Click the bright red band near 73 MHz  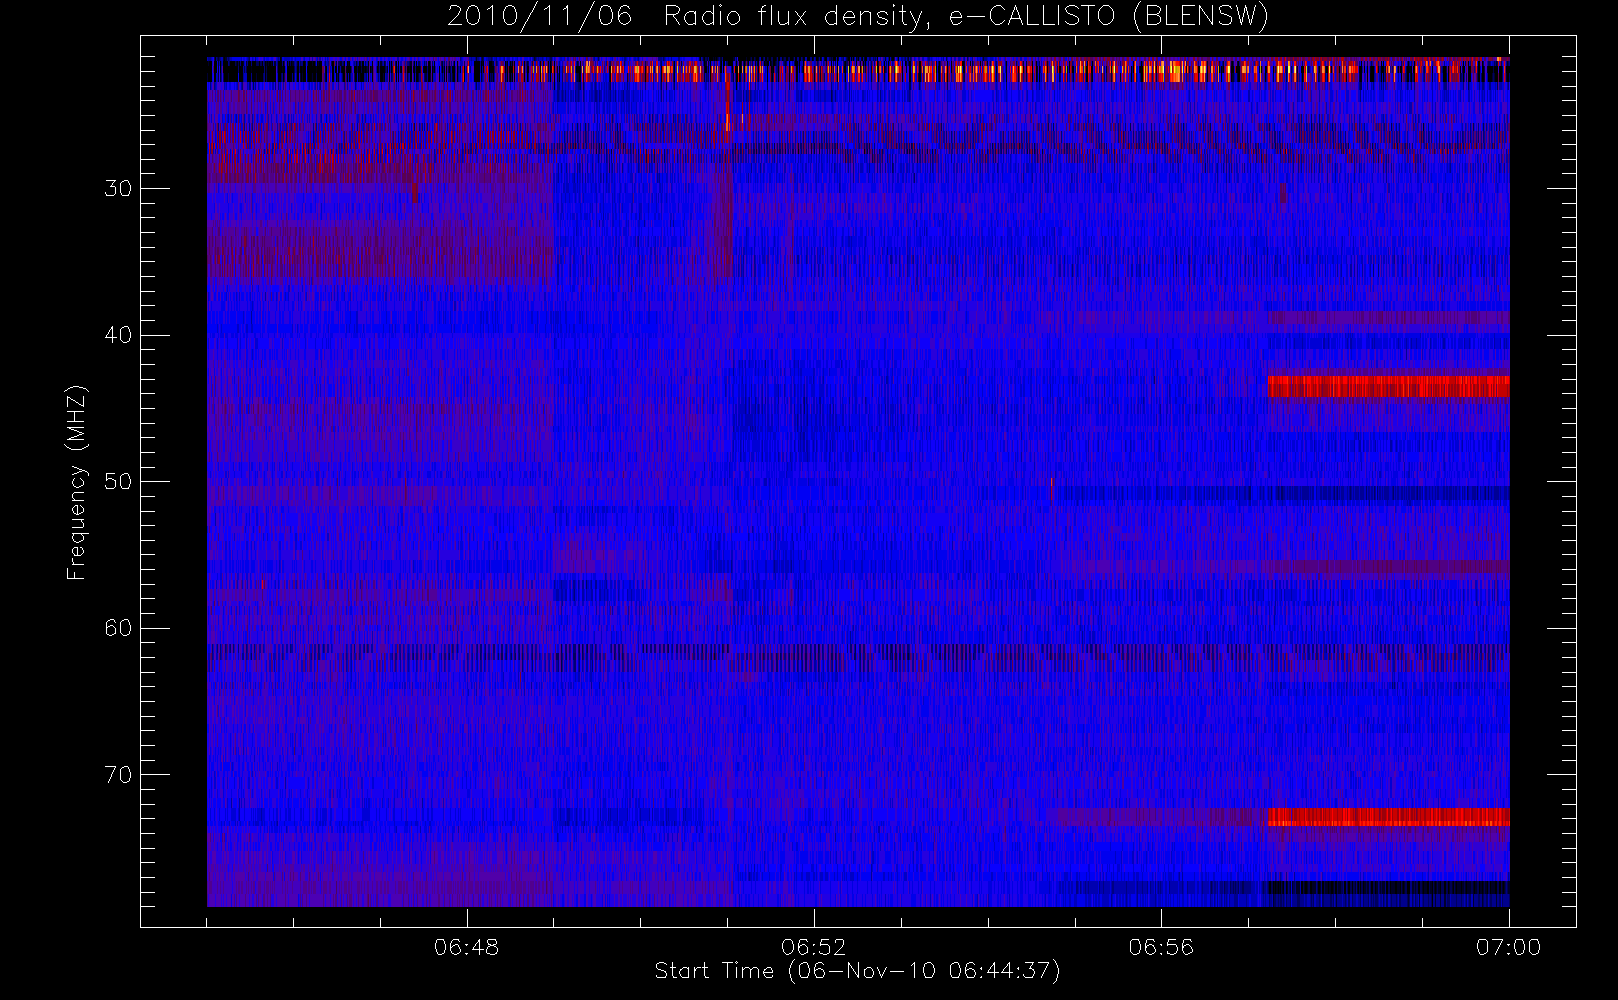click(1388, 817)
